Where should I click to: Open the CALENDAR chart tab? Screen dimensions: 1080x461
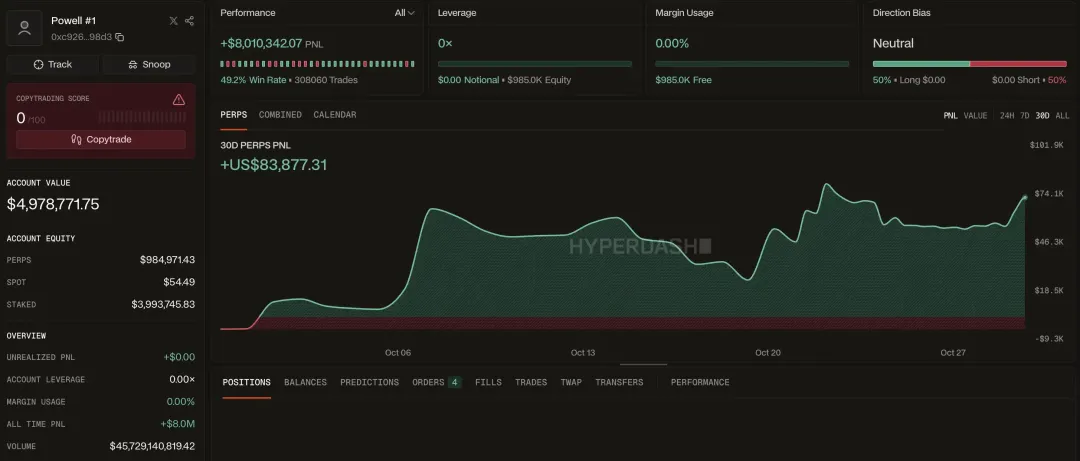tap(335, 114)
